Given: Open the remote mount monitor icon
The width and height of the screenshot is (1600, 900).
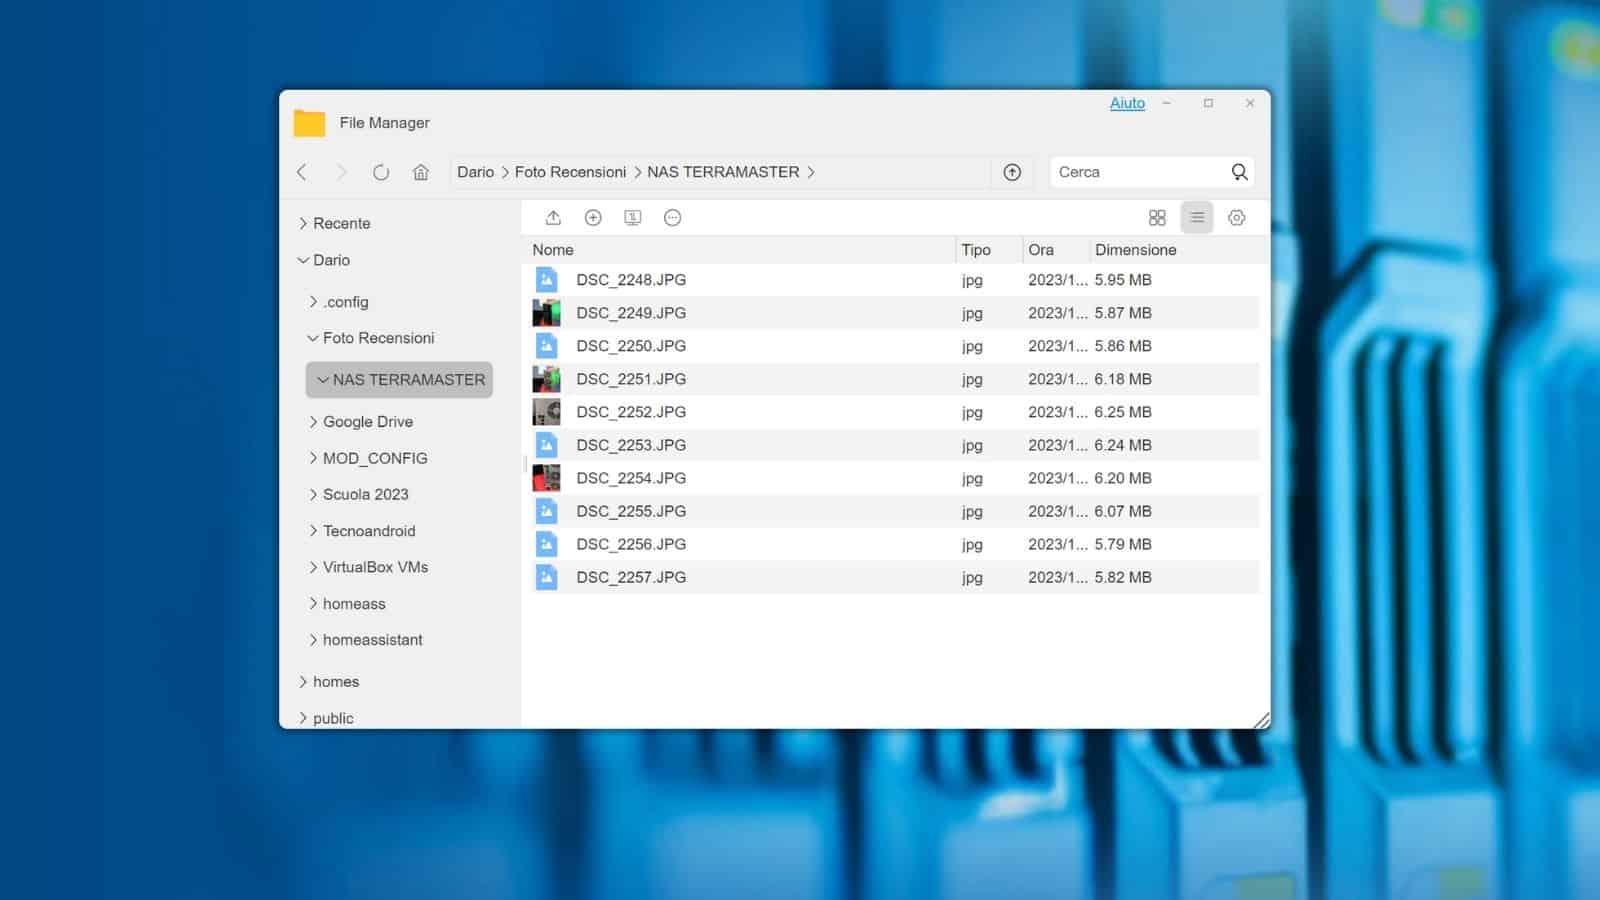Looking at the screenshot, I should click(x=633, y=218).
